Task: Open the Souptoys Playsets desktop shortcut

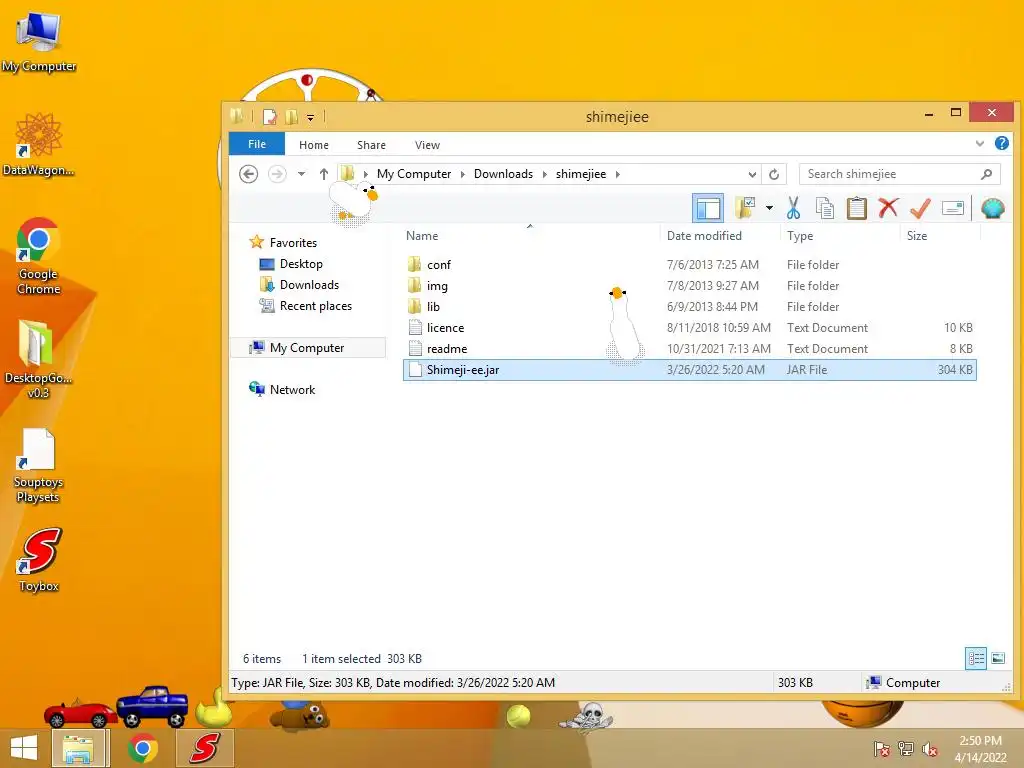Action: click(x=38, y=465)
